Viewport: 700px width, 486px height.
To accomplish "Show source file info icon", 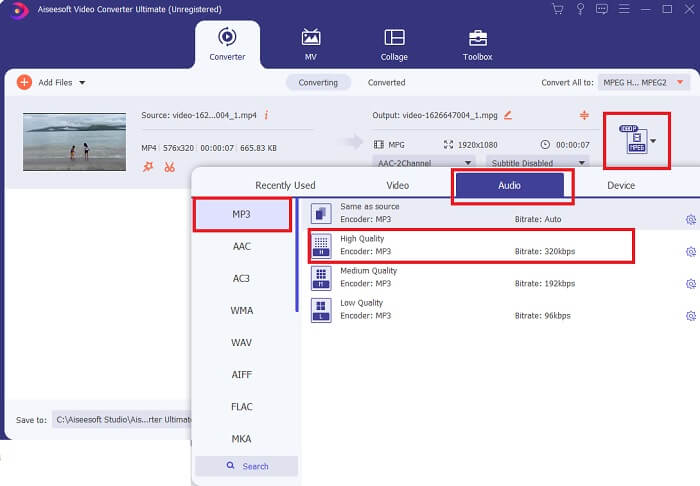I will click(x=267, y=115).
